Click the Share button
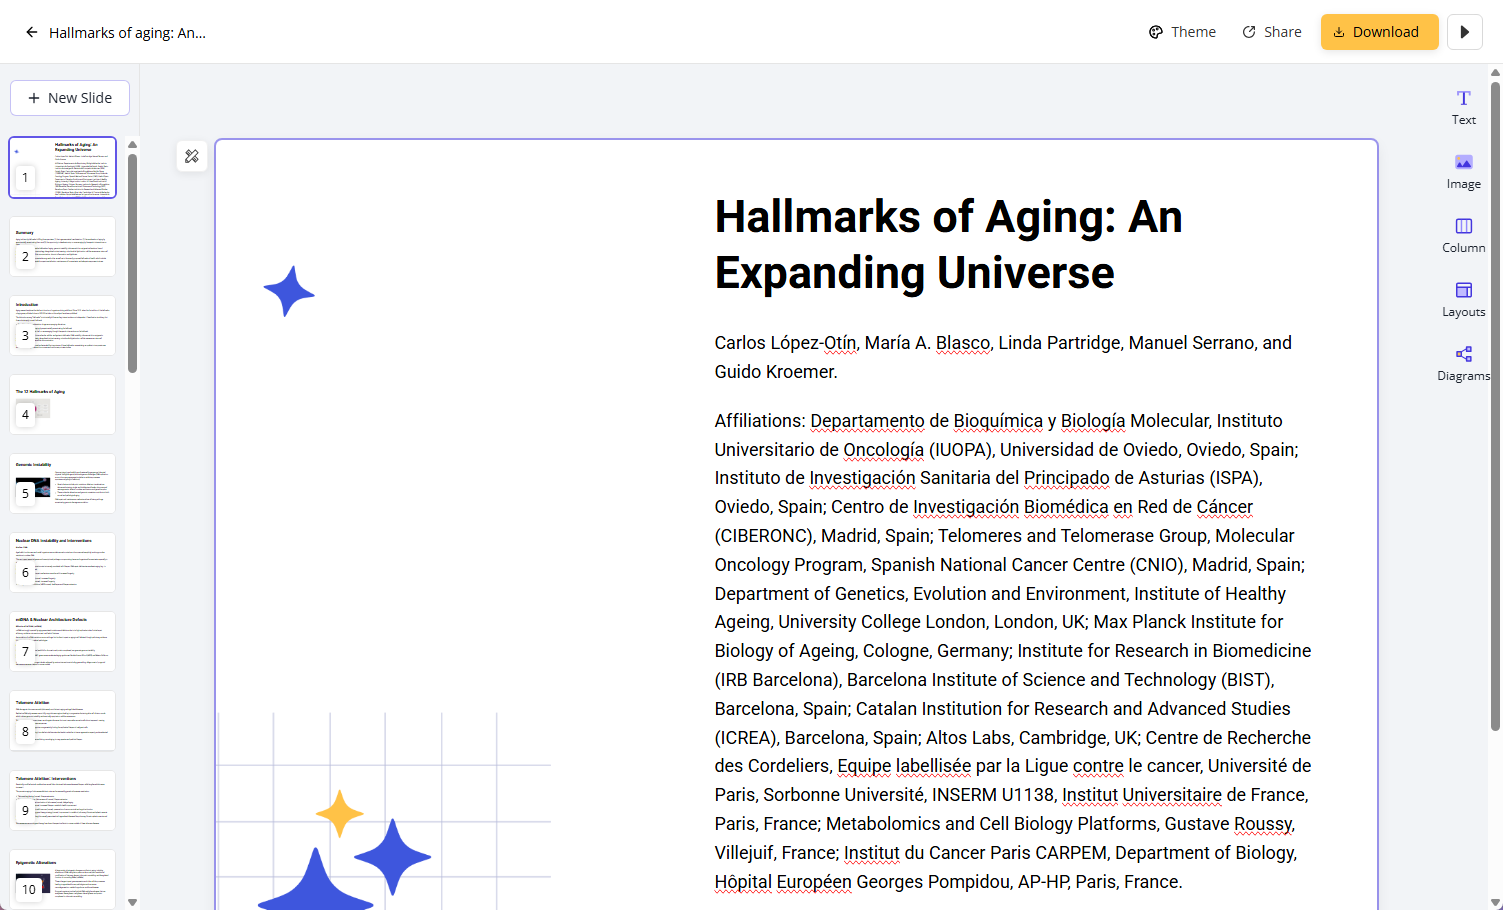 coord(1272,32)
